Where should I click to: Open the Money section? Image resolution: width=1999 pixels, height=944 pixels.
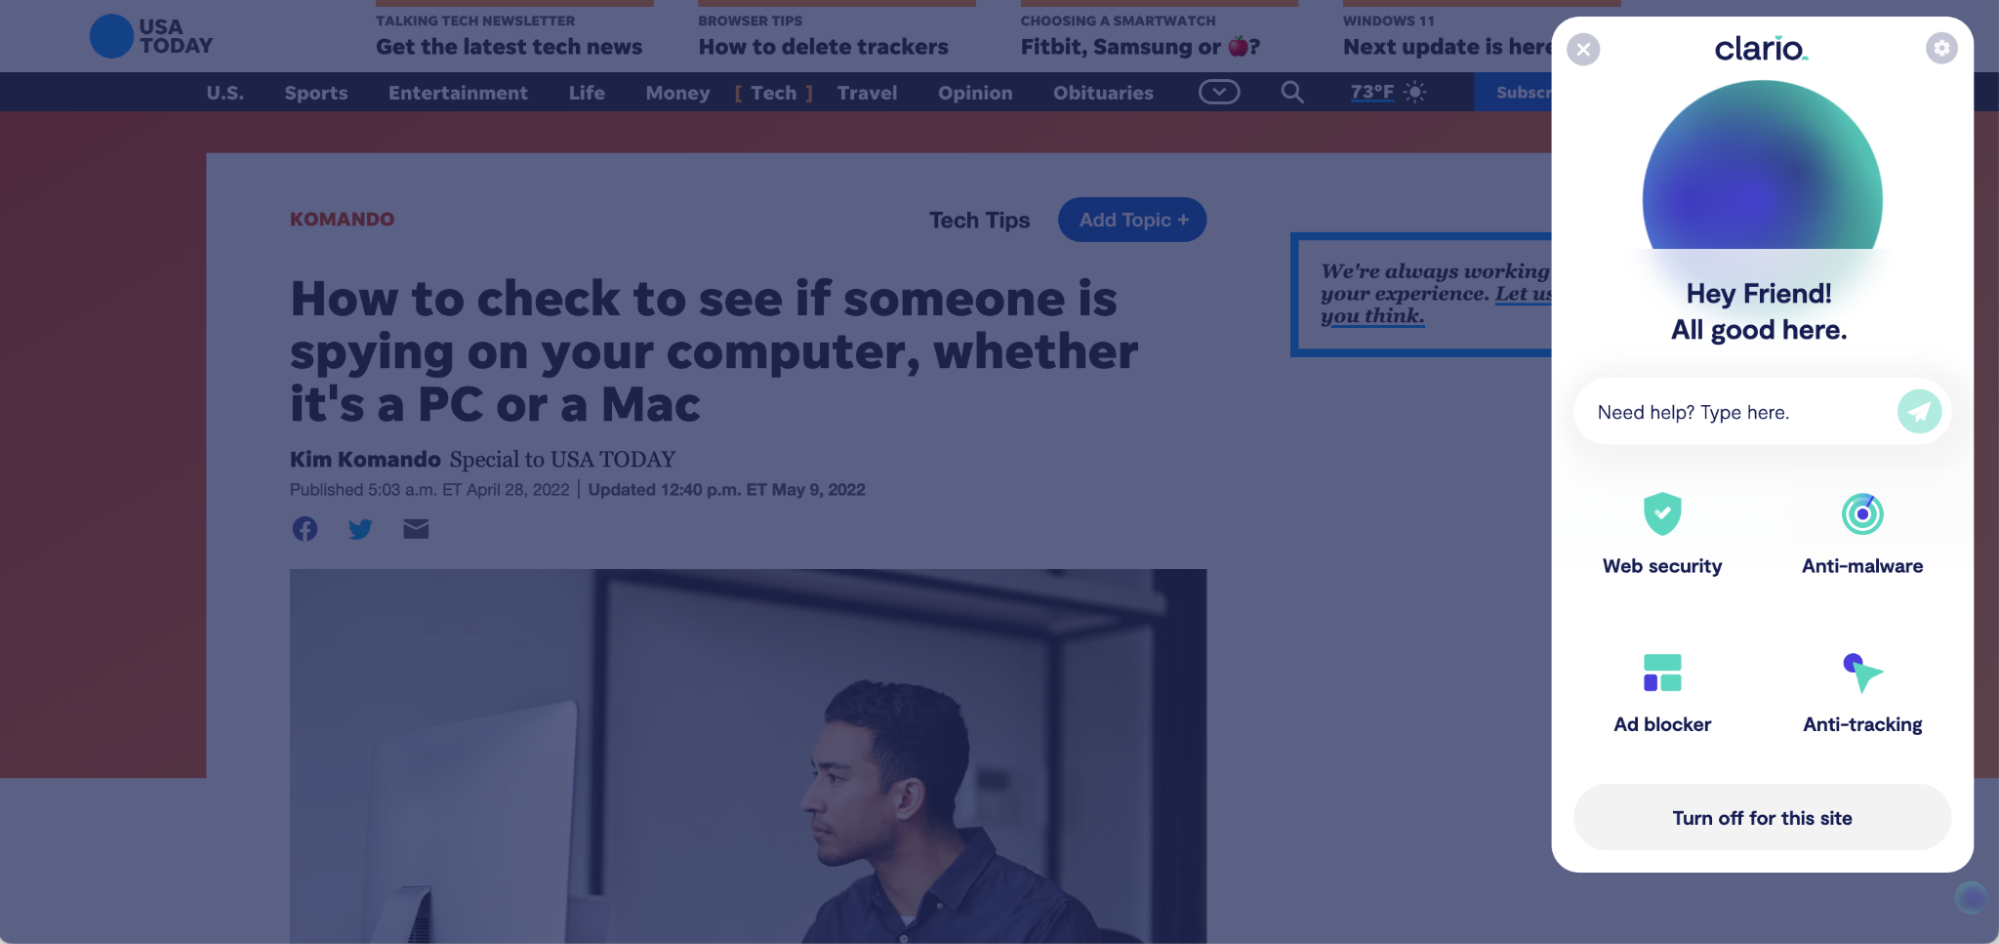coord(678,93)
